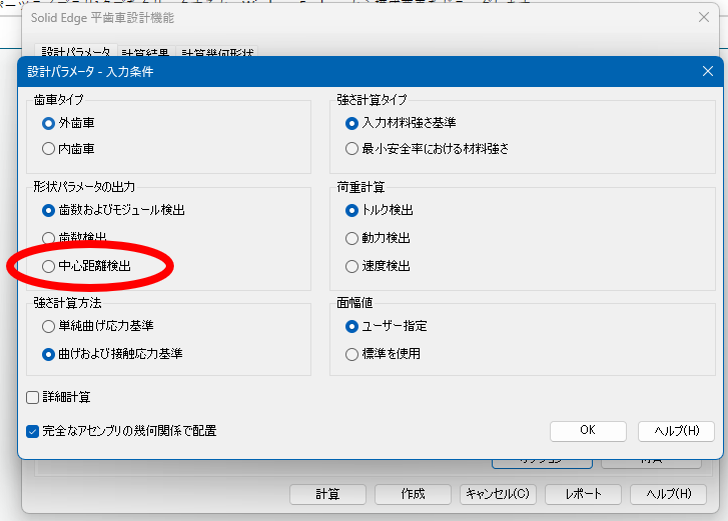Choose トルク検出 load calculation

351,211
